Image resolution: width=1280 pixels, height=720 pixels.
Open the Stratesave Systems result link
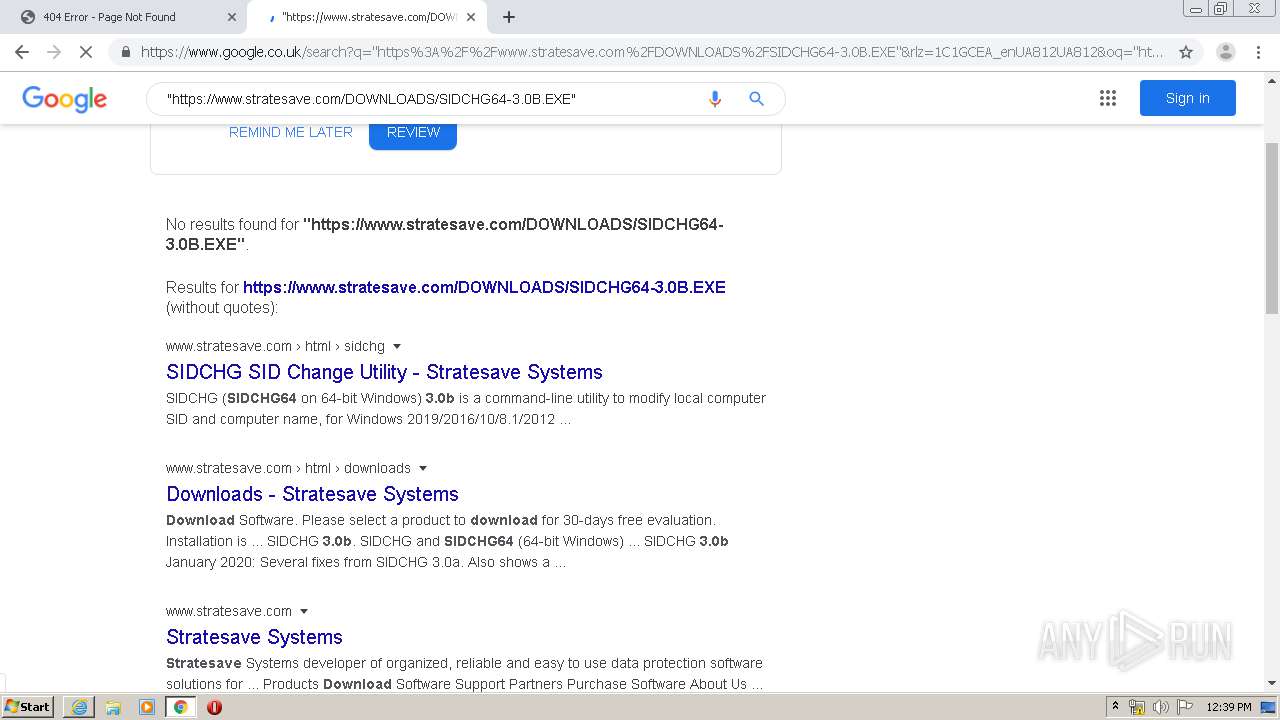(x=254, y=637)
